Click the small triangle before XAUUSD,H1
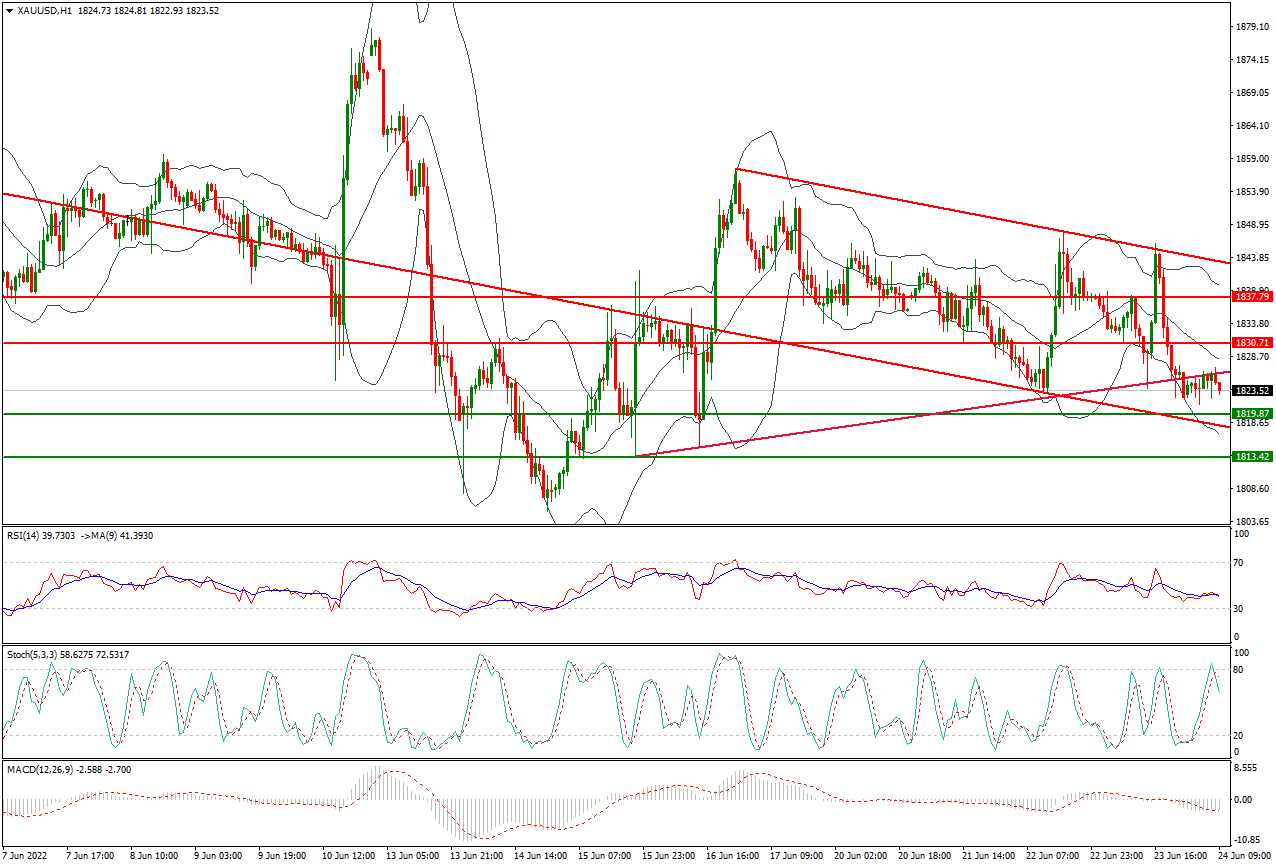This screenshot has height=867, width=1276. 9,10
